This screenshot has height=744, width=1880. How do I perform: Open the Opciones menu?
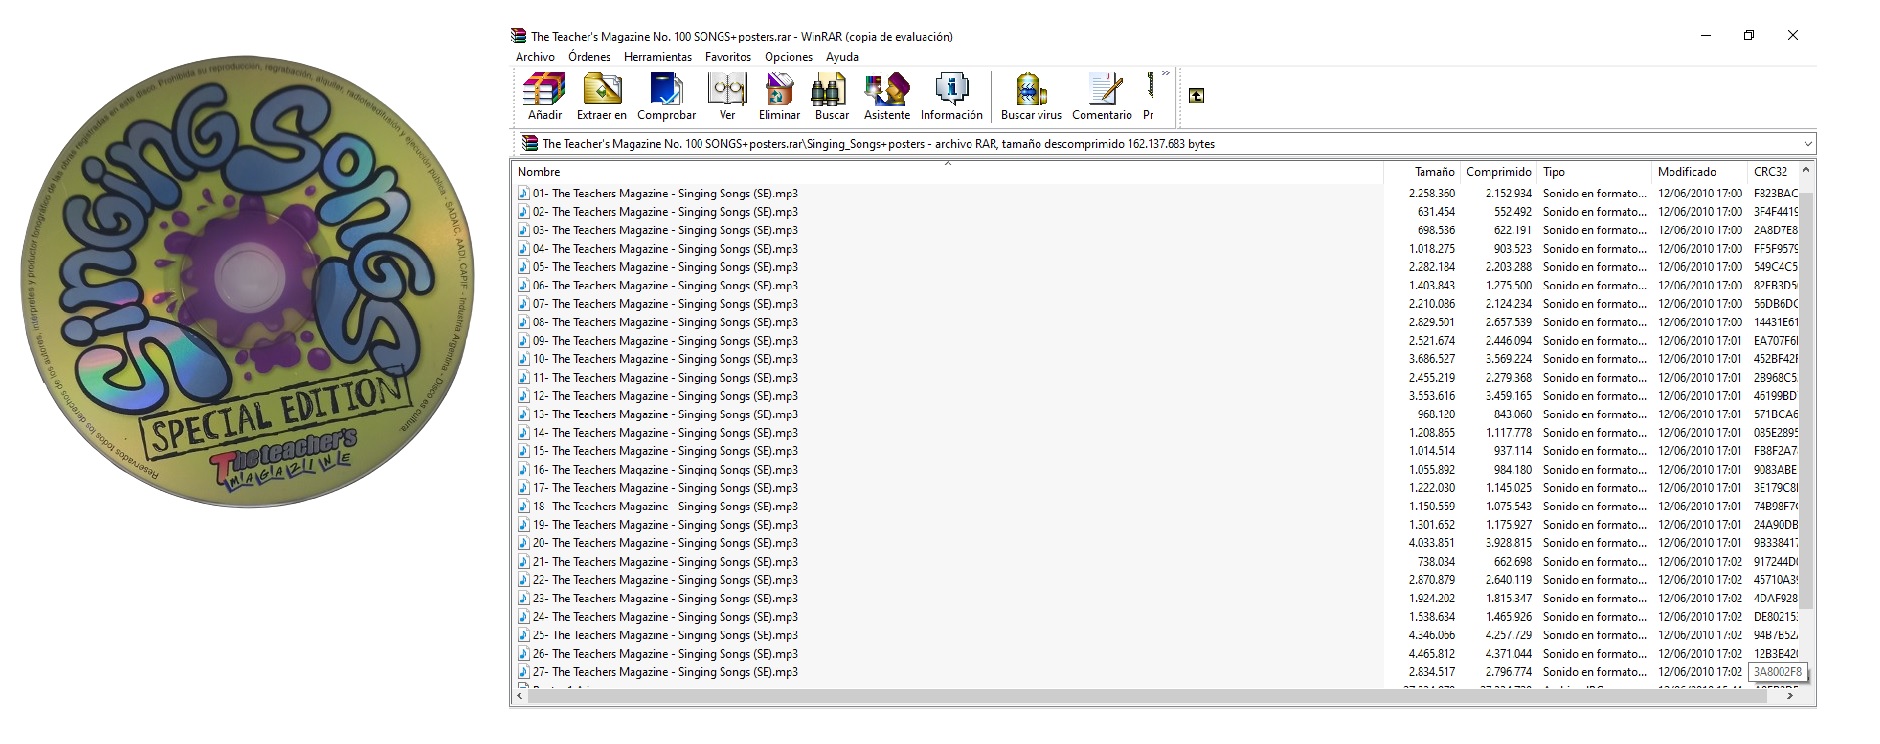pos(789,57)
